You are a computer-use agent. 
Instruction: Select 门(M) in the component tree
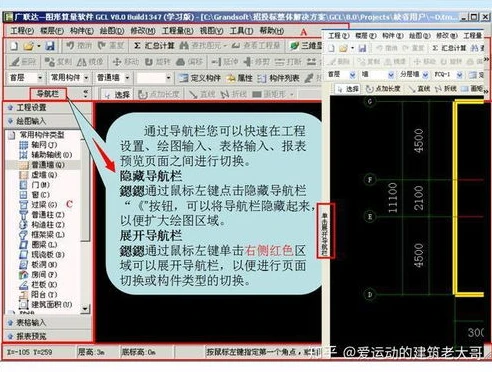[35, 185]
